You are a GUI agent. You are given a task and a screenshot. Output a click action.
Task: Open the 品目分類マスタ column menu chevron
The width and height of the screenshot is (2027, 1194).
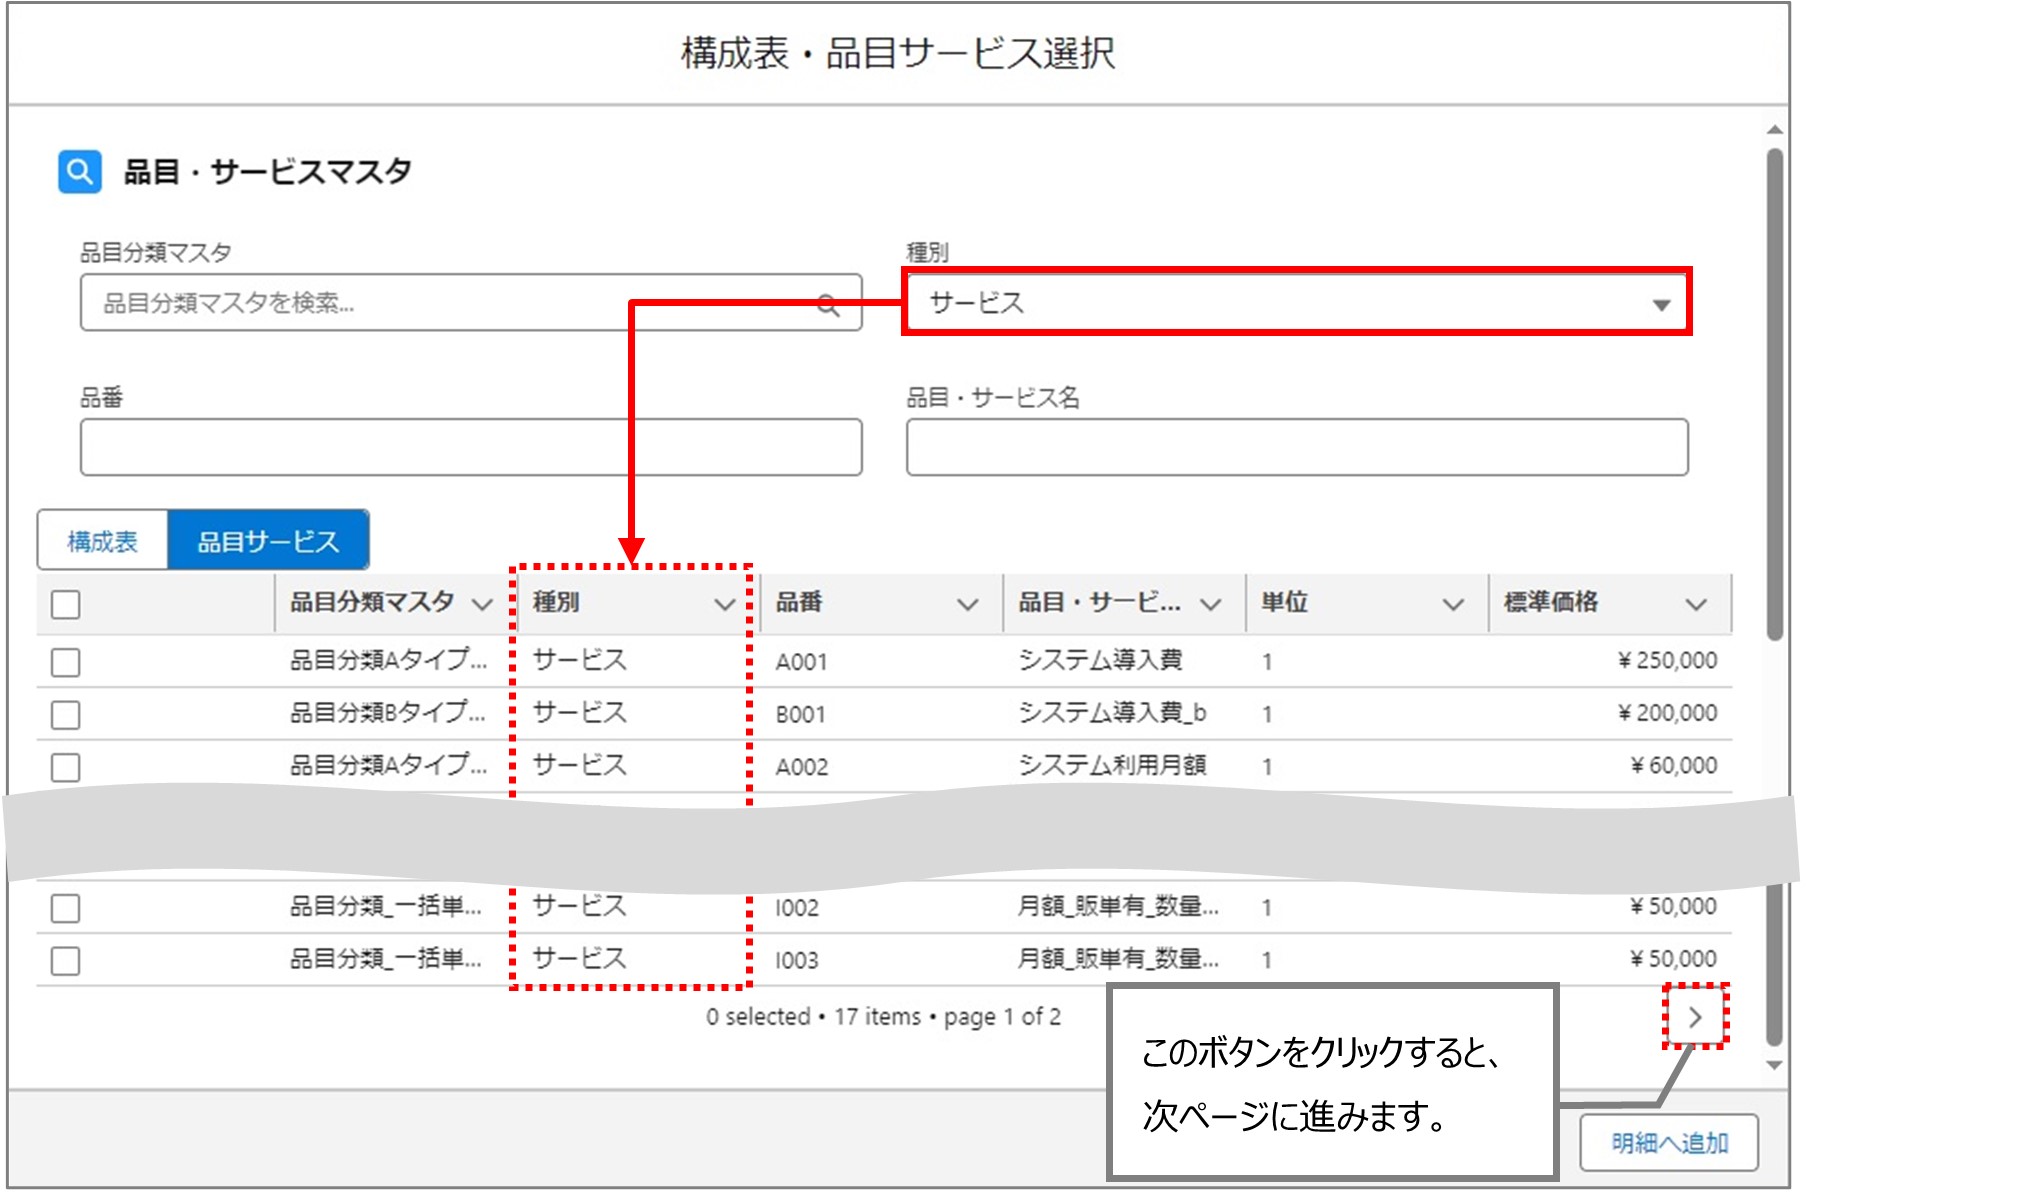point(482,604)
